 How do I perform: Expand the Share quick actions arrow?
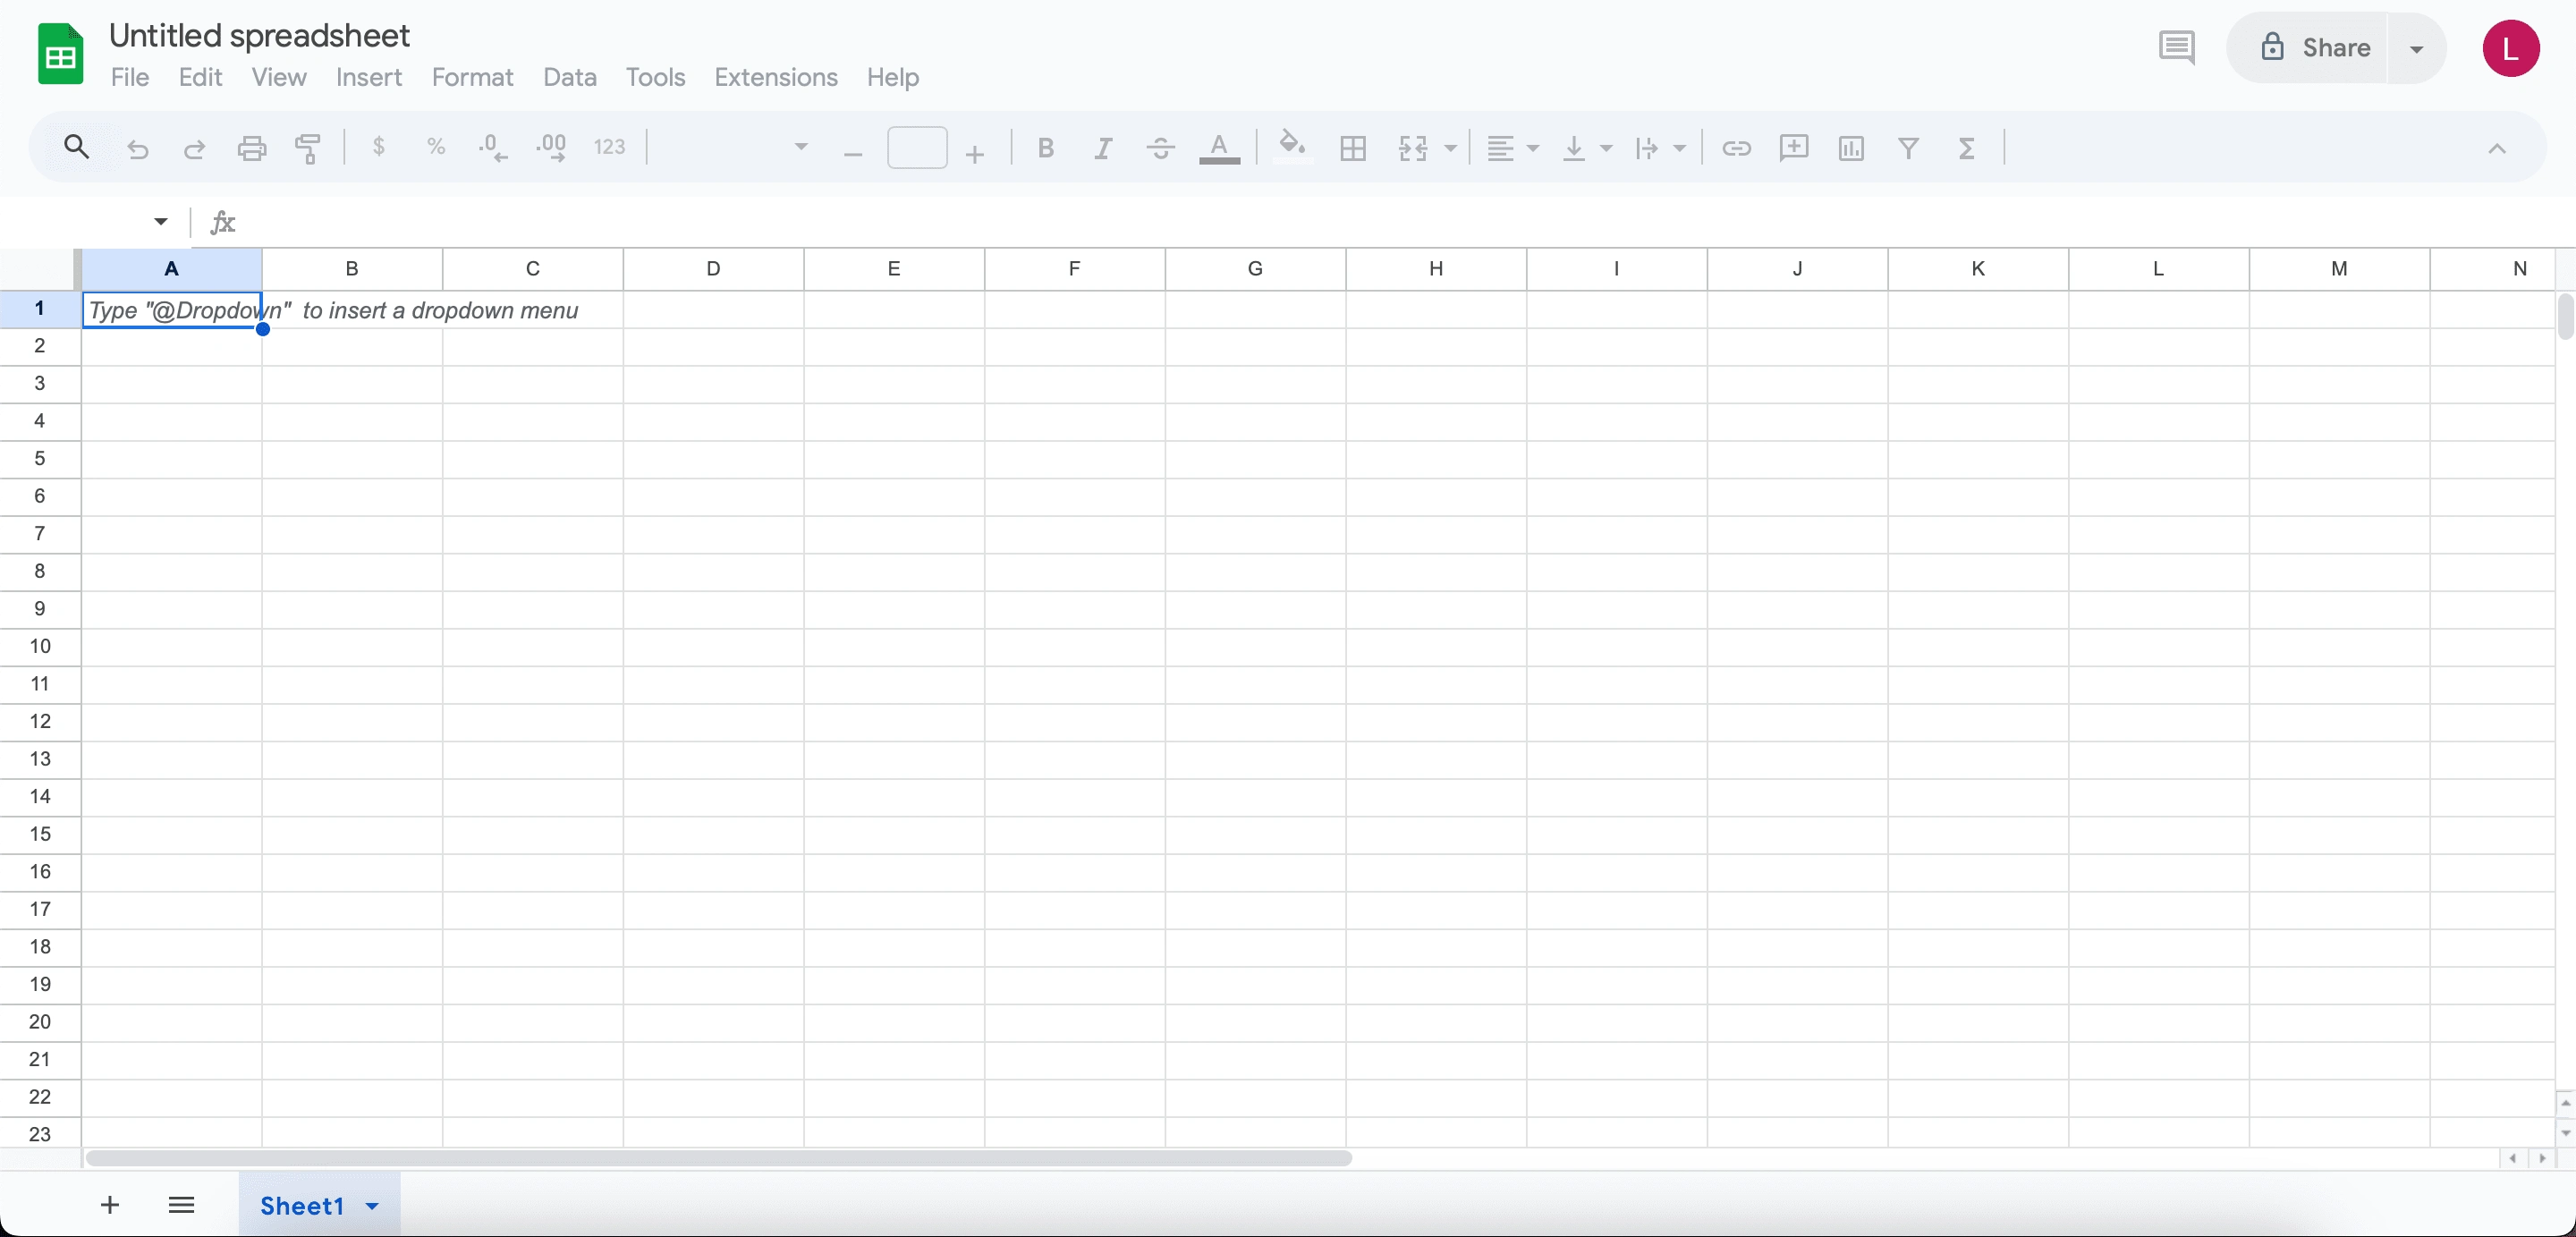coord(2416,48)
